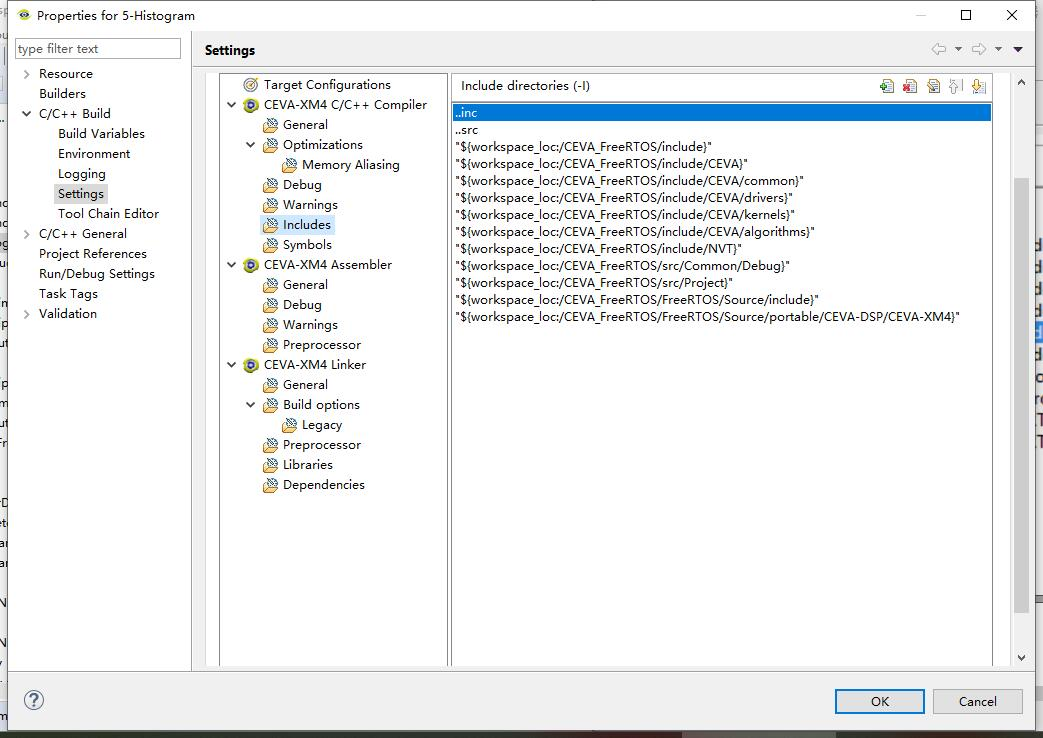
Task: Open the help icon at bottom left
Action: [x=34, y=700]
